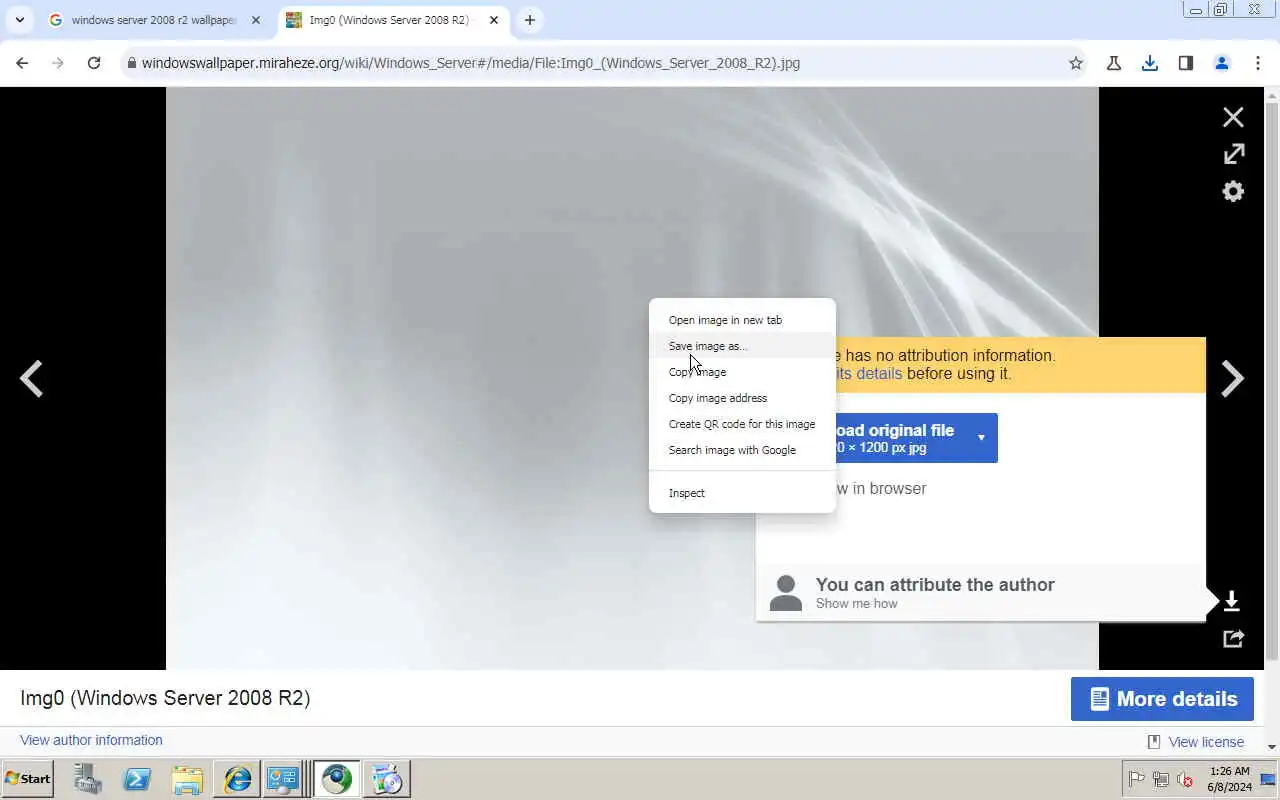The image size is (1280, 800).
Task: Open the More details button
Action: pyautogui.click(x=1162, y=699)
